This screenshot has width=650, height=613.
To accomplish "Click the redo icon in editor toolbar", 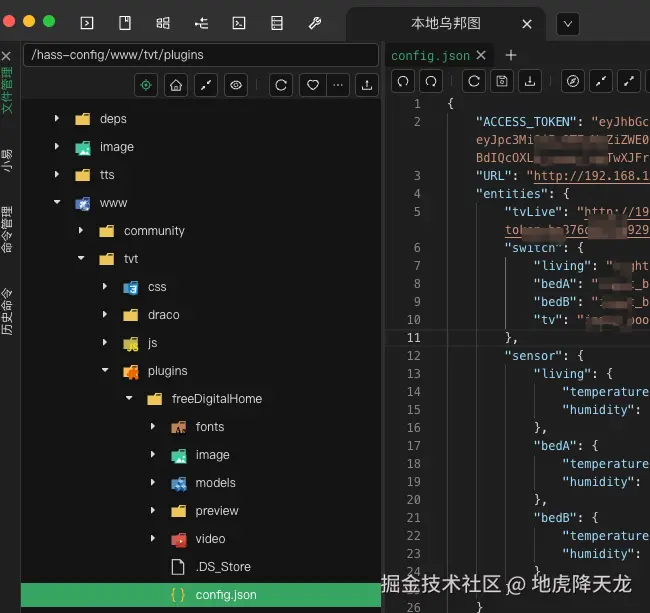I will point(431,81).
